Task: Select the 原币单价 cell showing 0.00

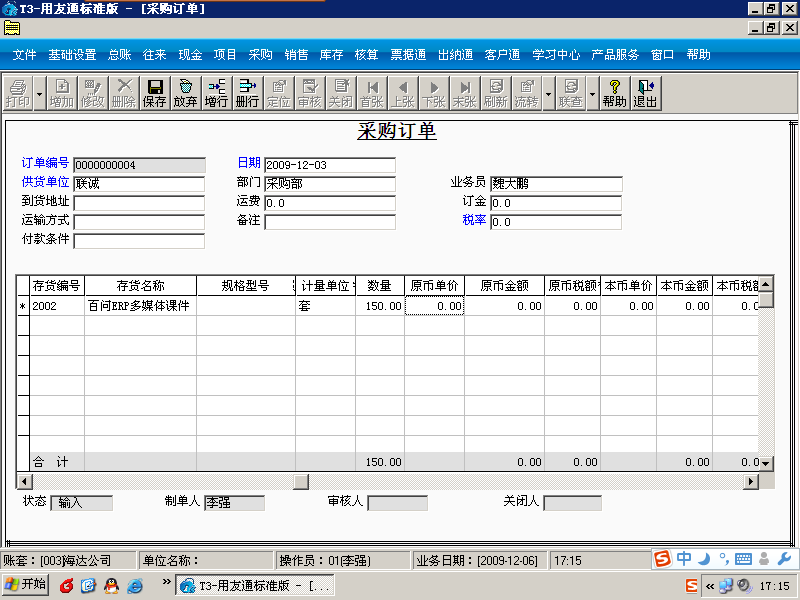Action: (434, 306)
